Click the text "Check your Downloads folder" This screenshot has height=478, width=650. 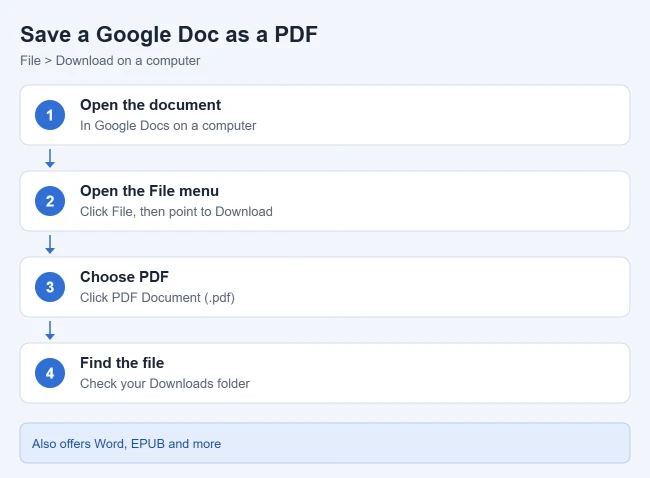pos(165,383)
